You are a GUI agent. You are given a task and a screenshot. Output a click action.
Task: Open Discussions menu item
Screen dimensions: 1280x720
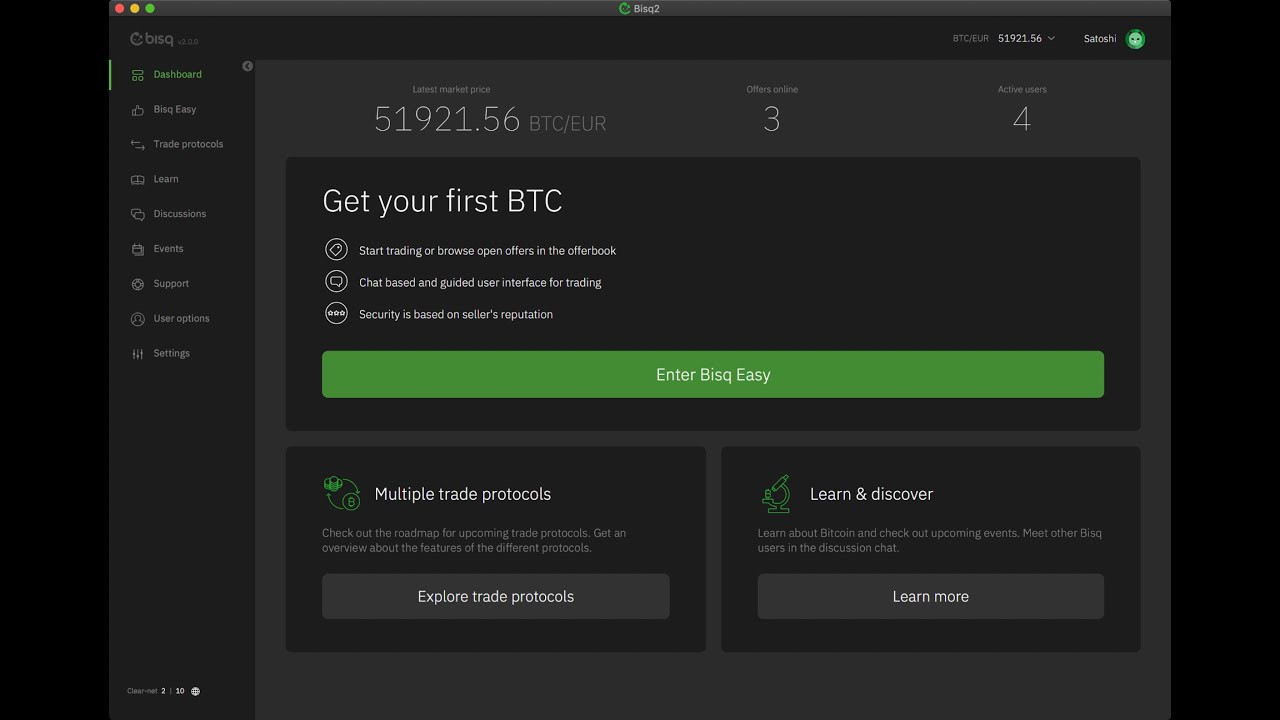point(182,214)
